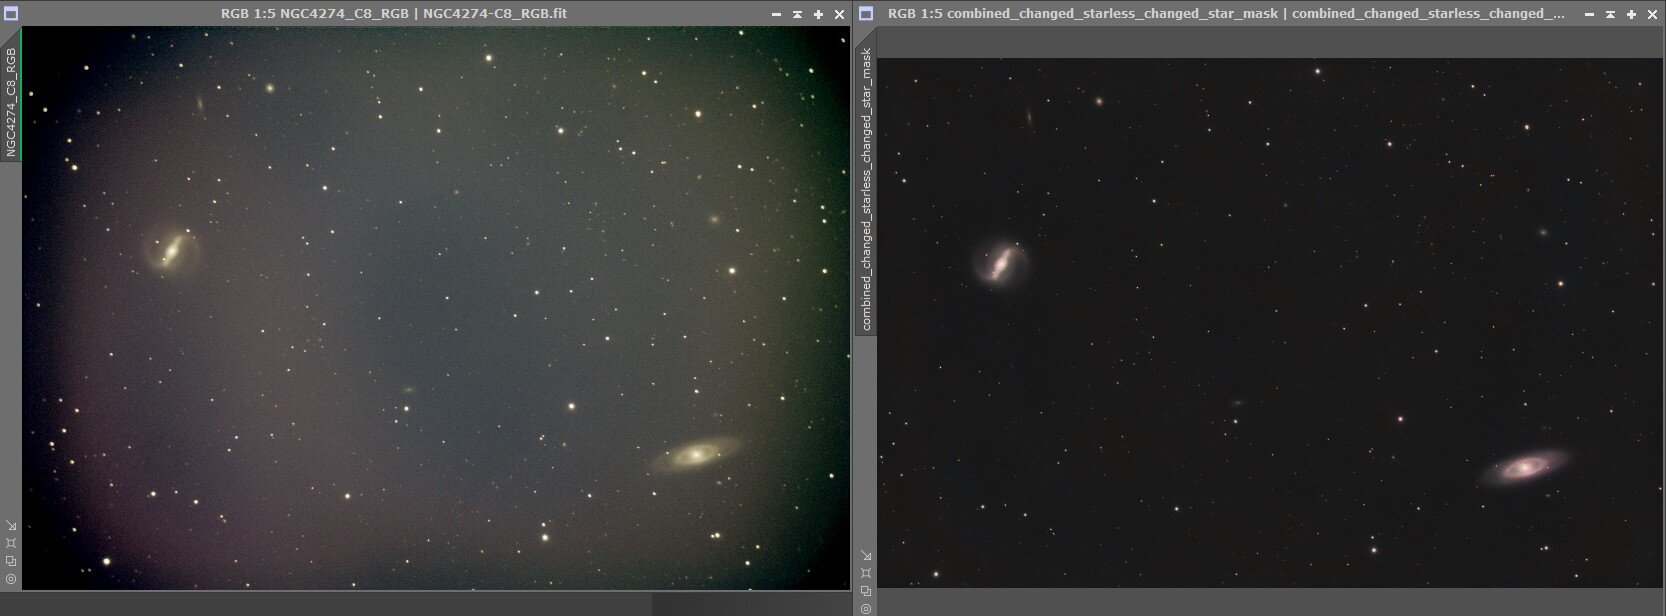
Task: Click the diagonal arrow icon in star_mask window
Action: (x=866, y=556)
